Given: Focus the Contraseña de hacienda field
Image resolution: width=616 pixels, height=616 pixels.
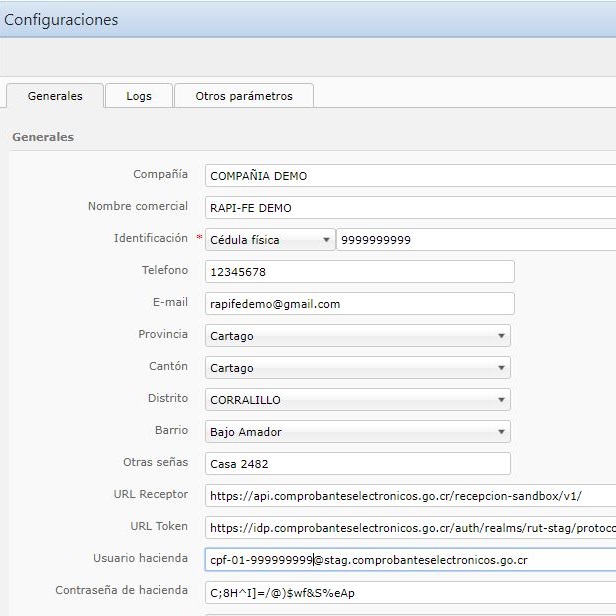Looking at the screenshot, I should (x=410, y=592).
